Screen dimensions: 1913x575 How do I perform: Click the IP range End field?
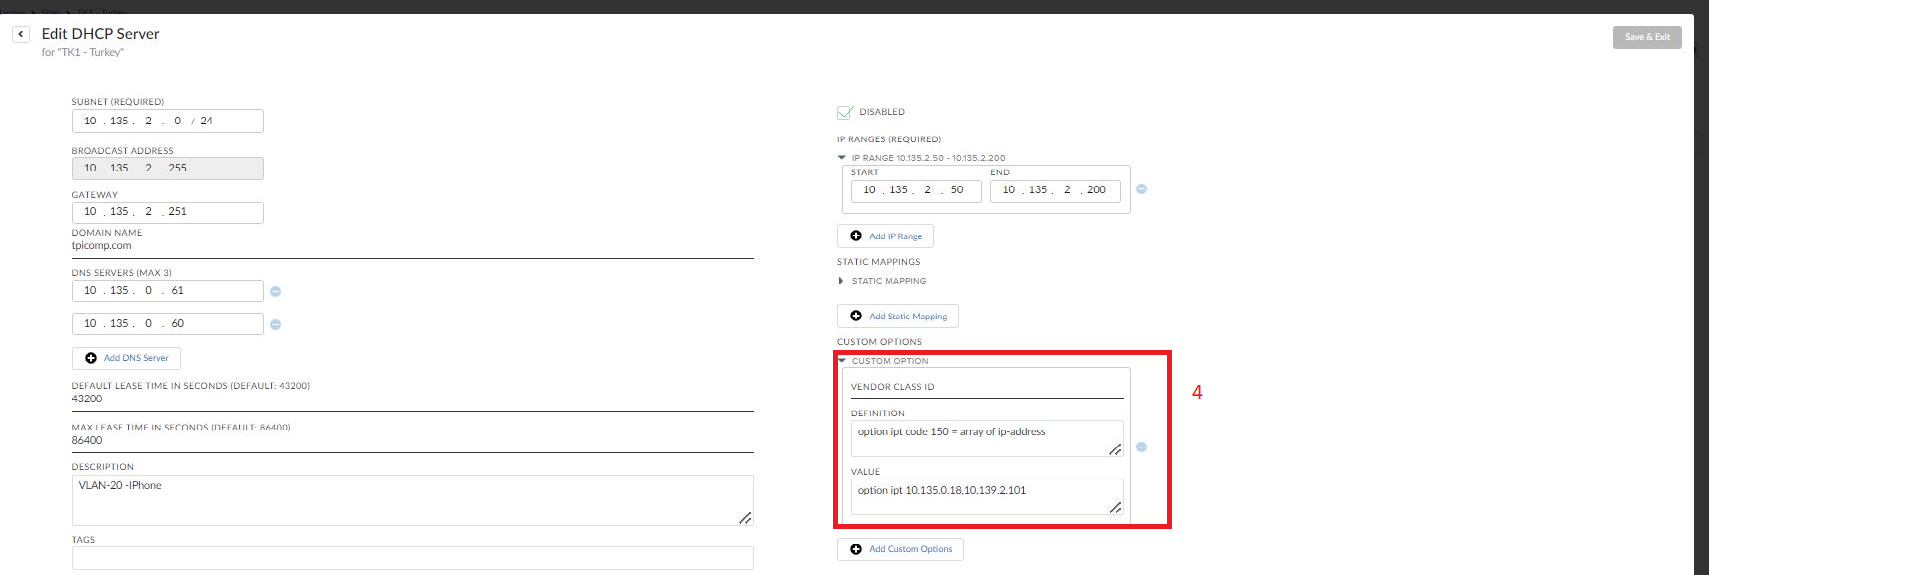click(1055, 190)
